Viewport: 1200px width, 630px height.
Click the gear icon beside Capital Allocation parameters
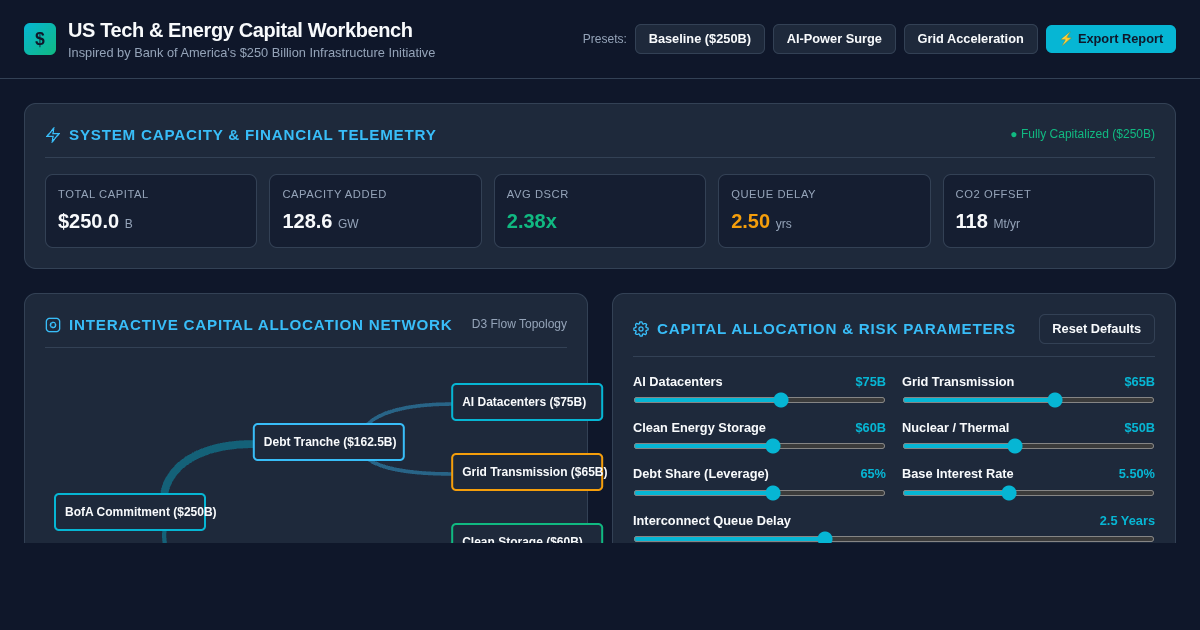click(x=641, y=329)
